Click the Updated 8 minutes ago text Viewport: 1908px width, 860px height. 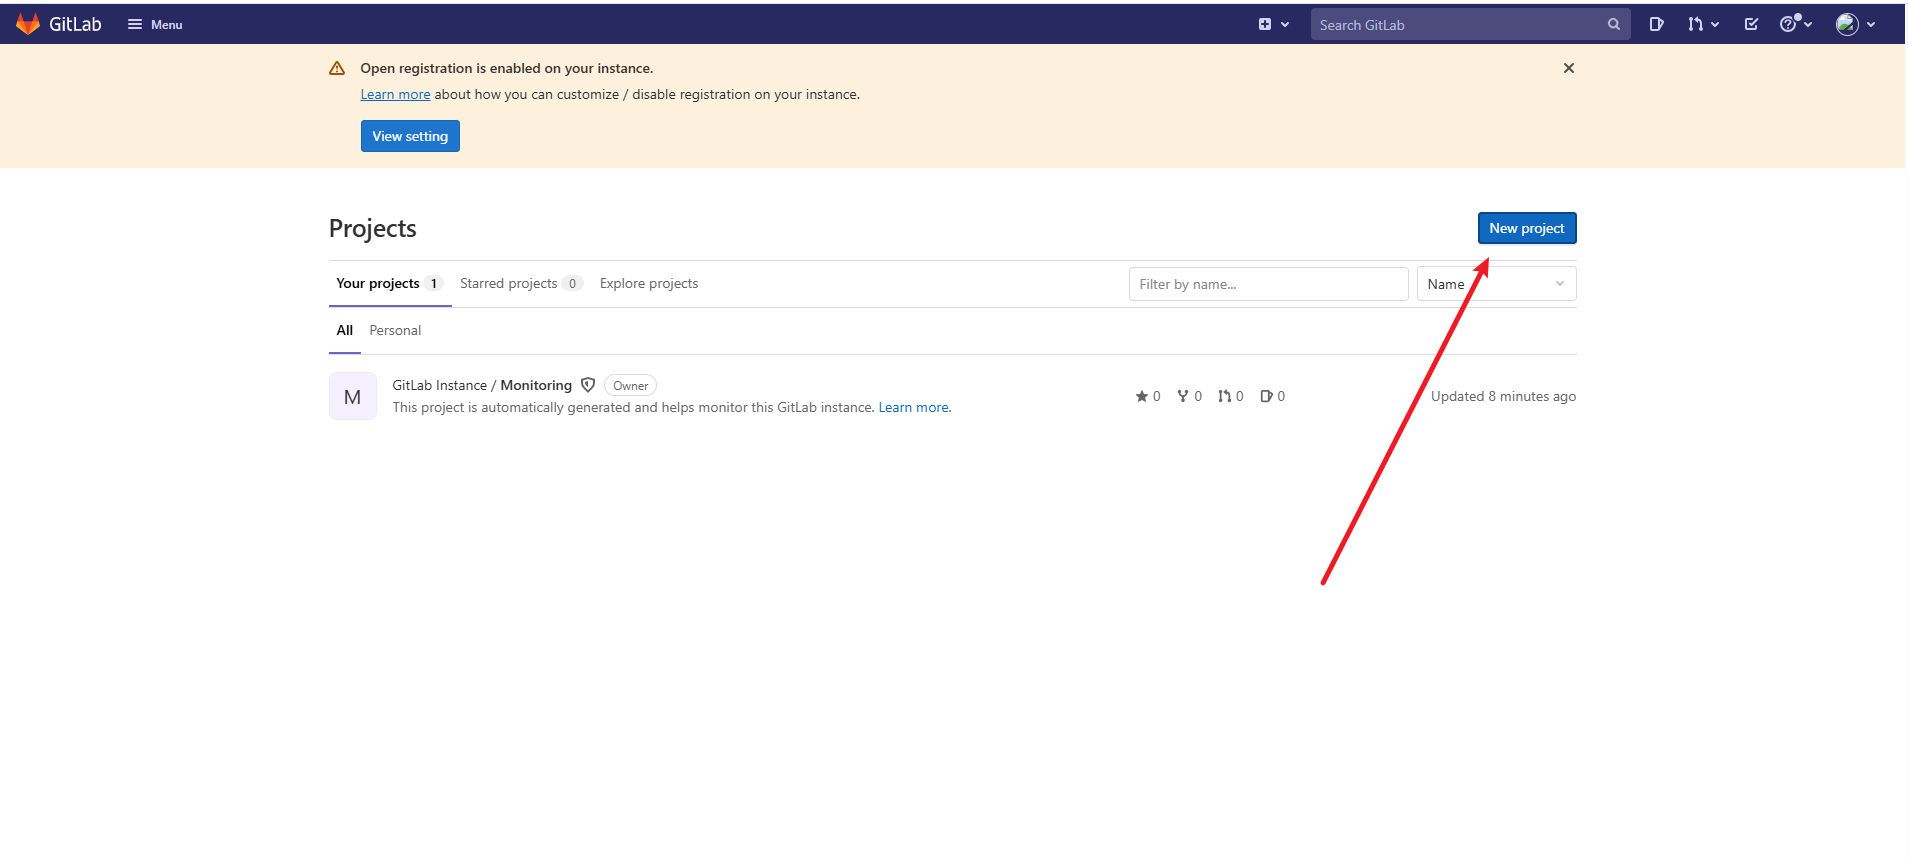[1503, 396]
